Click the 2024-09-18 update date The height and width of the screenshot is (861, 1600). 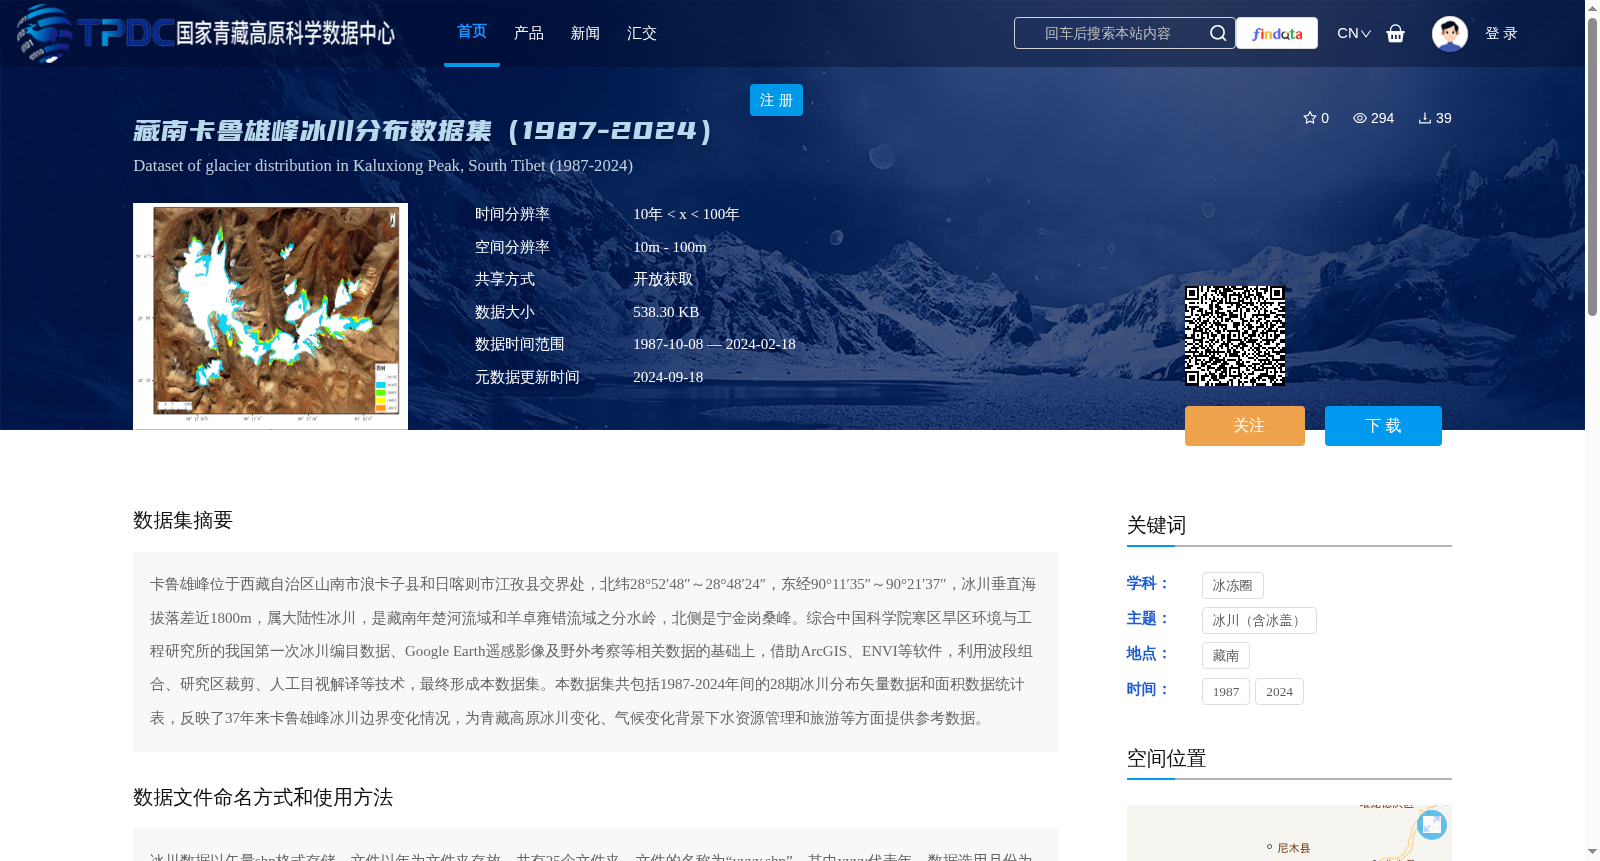(668, 377)
